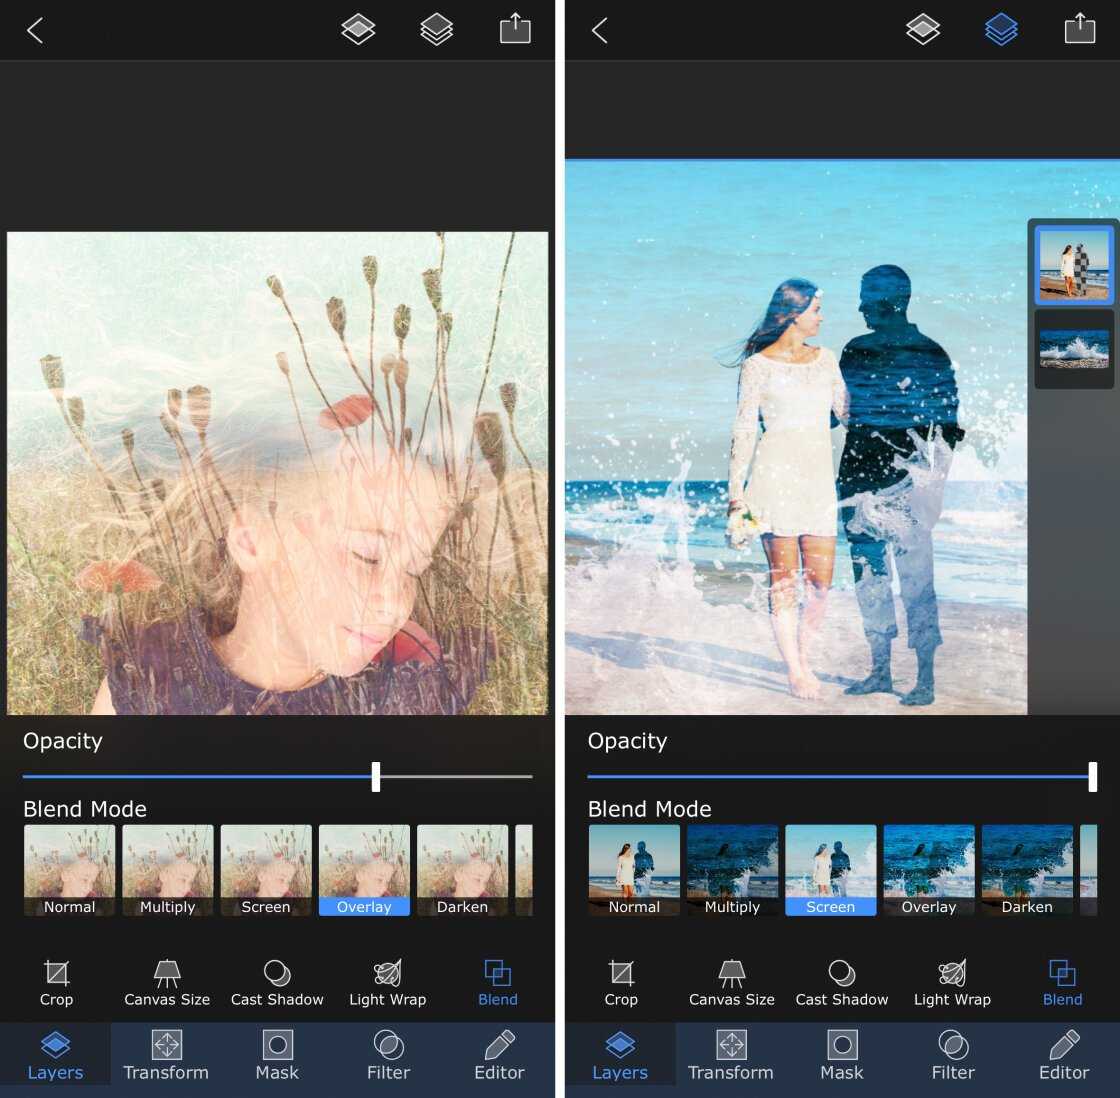Tap the add layer icon on left screen
Image resolution: width=1120 pixels, height=1098 pixels.
pos(358,30)
